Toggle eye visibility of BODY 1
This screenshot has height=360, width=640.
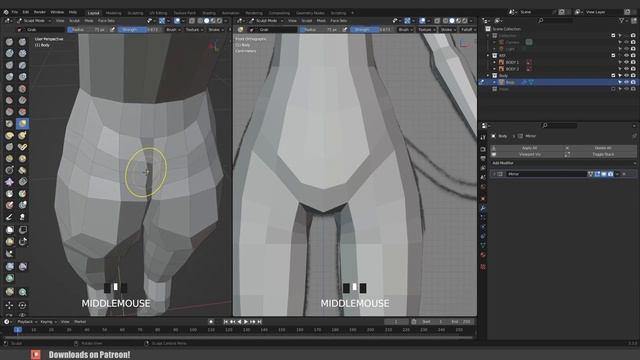pyautogui.click(x=626, y=62)
